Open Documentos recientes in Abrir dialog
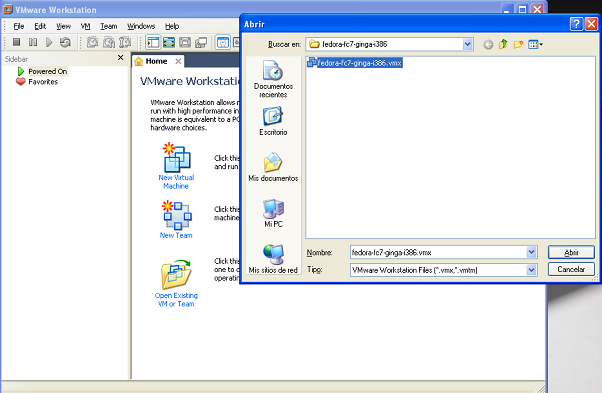The image size is (602, 393). coord(273,79)
